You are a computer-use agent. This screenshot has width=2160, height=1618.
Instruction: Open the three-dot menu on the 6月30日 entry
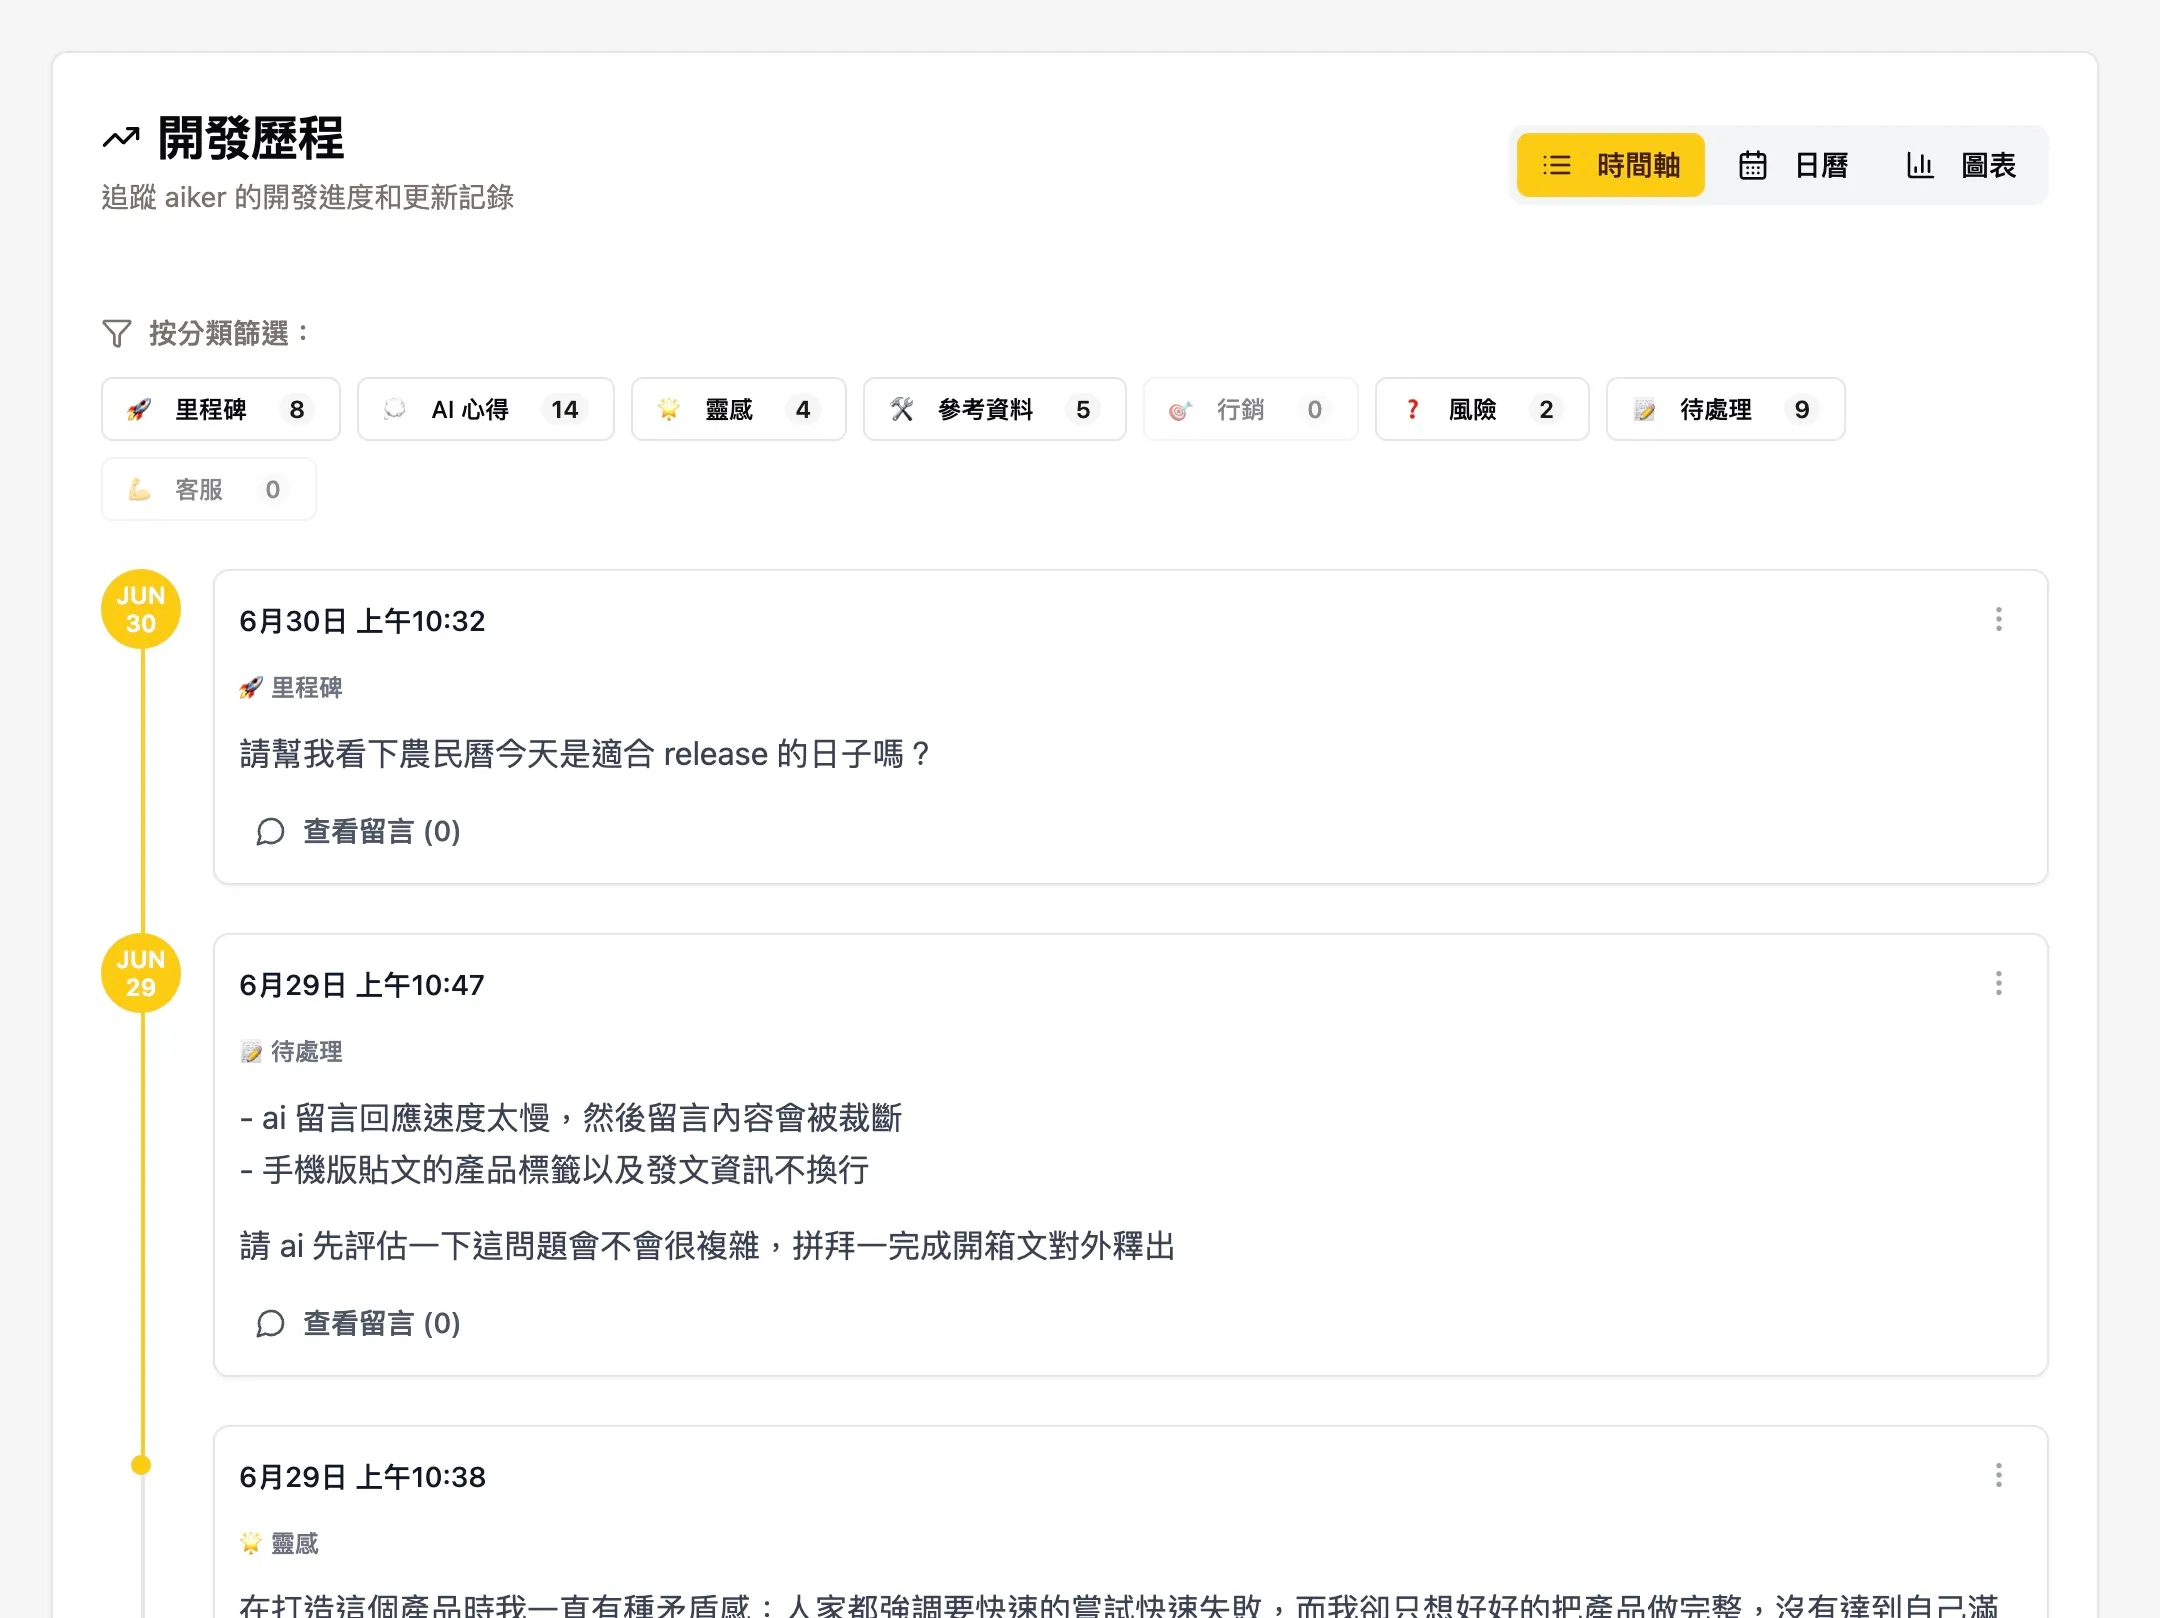pos(1999,620)
